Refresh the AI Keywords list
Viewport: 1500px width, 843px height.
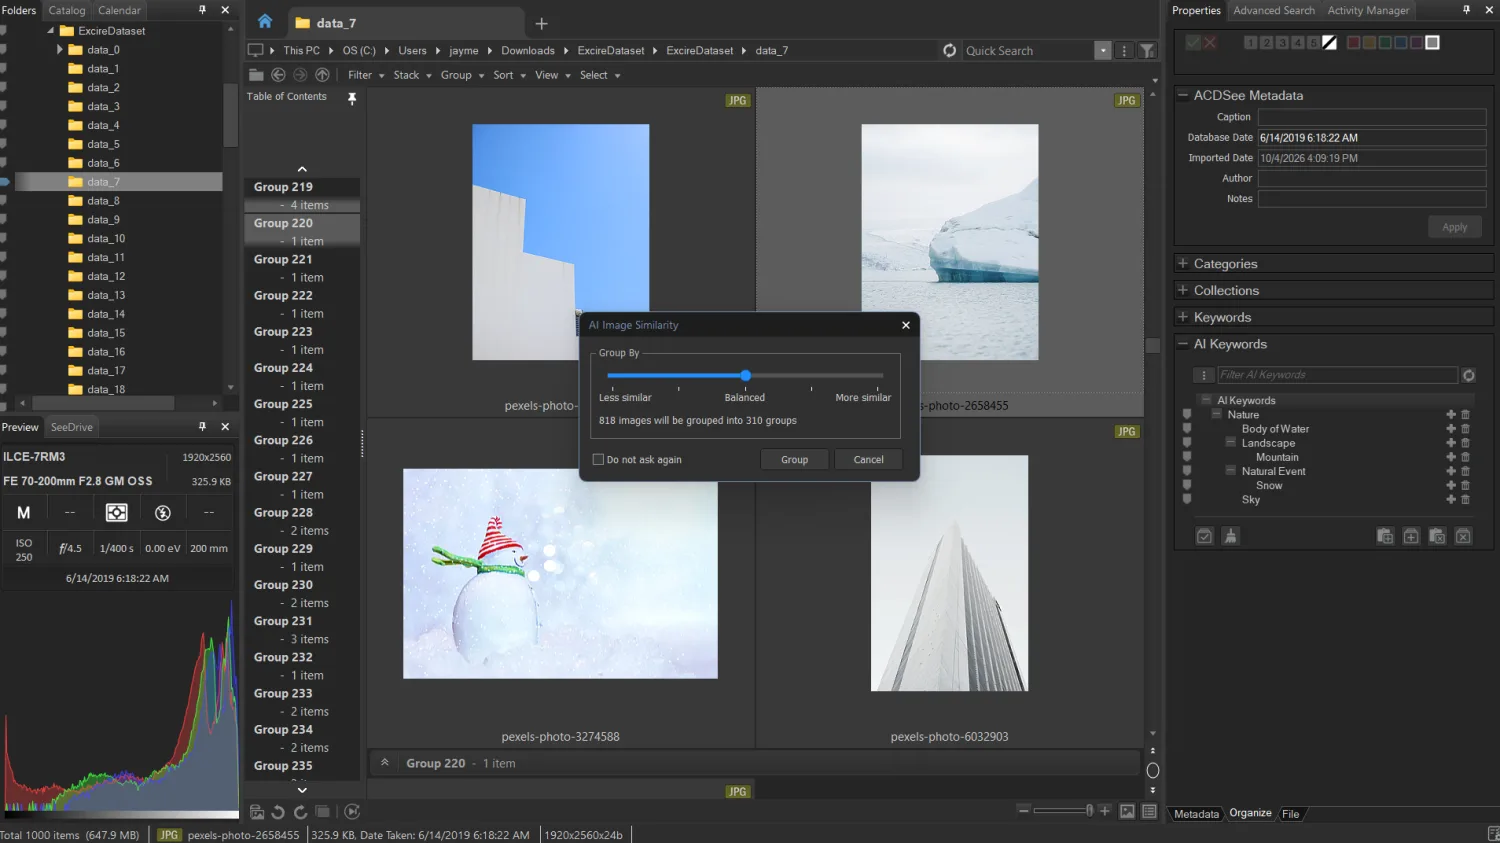[x=1469, y=375]
